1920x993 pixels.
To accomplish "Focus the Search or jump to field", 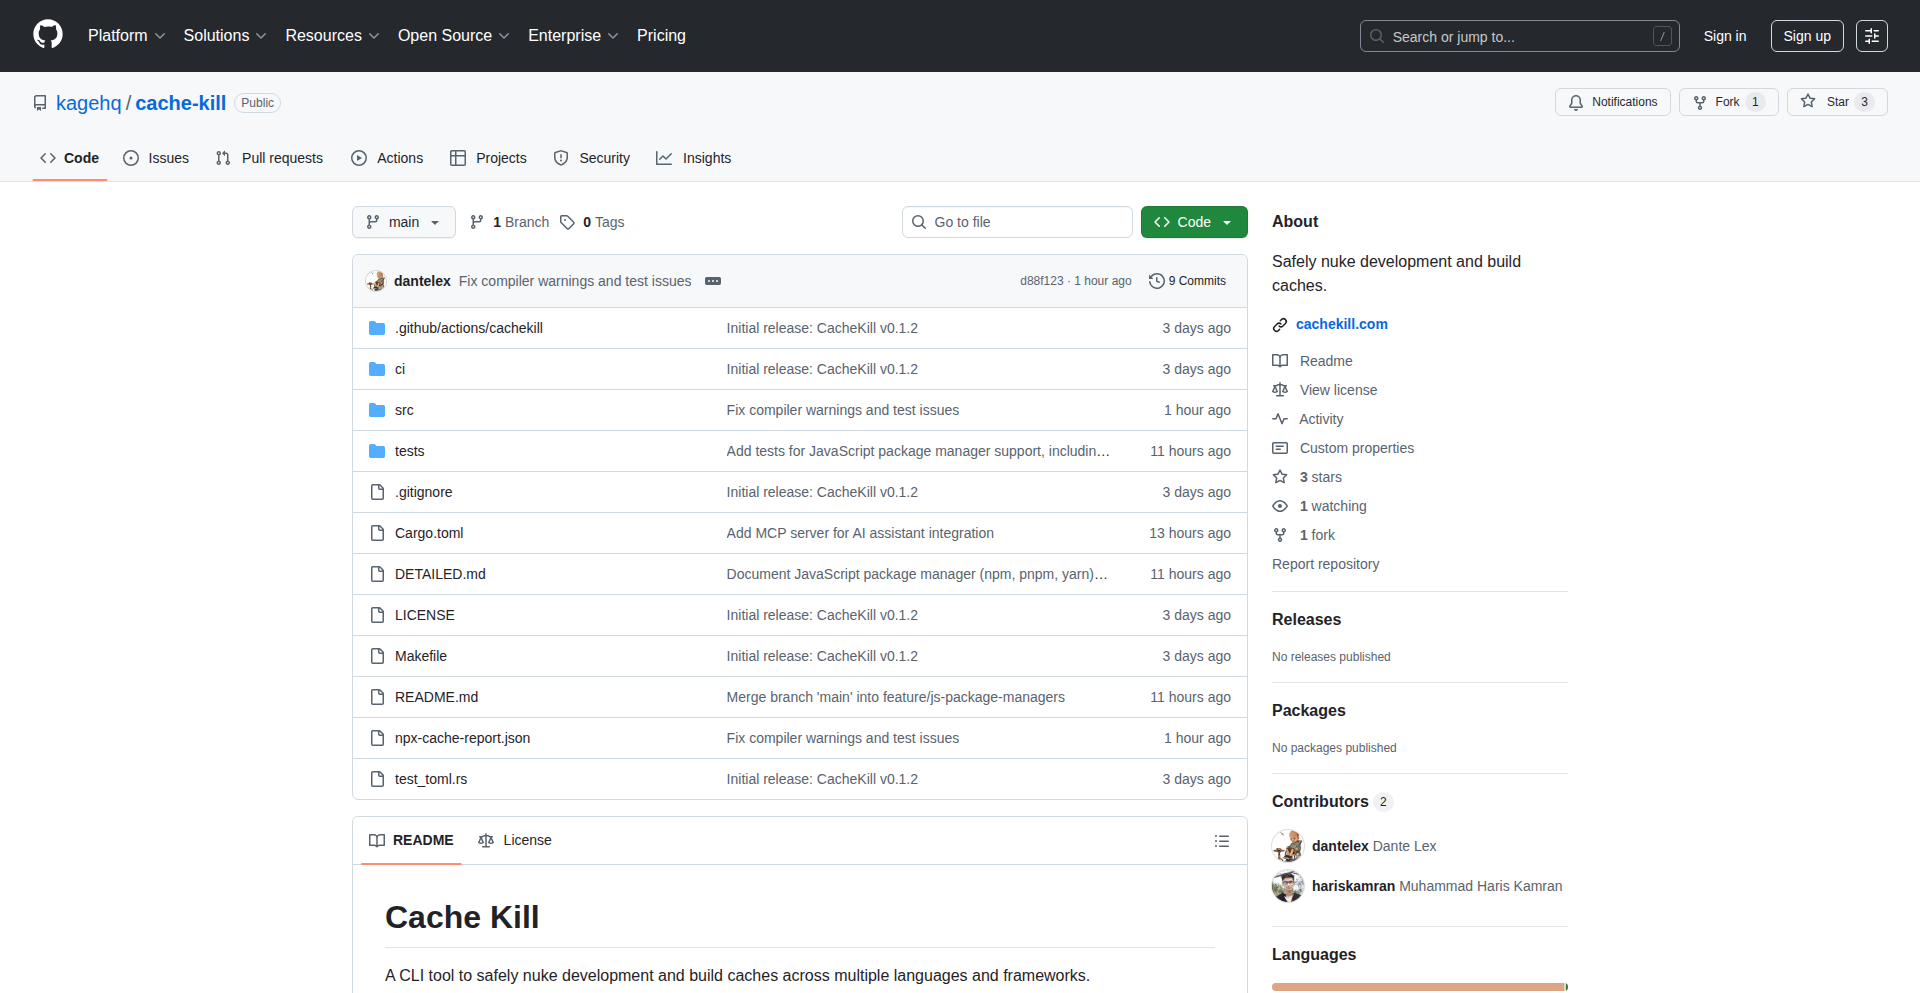I will click(1519, 36).
